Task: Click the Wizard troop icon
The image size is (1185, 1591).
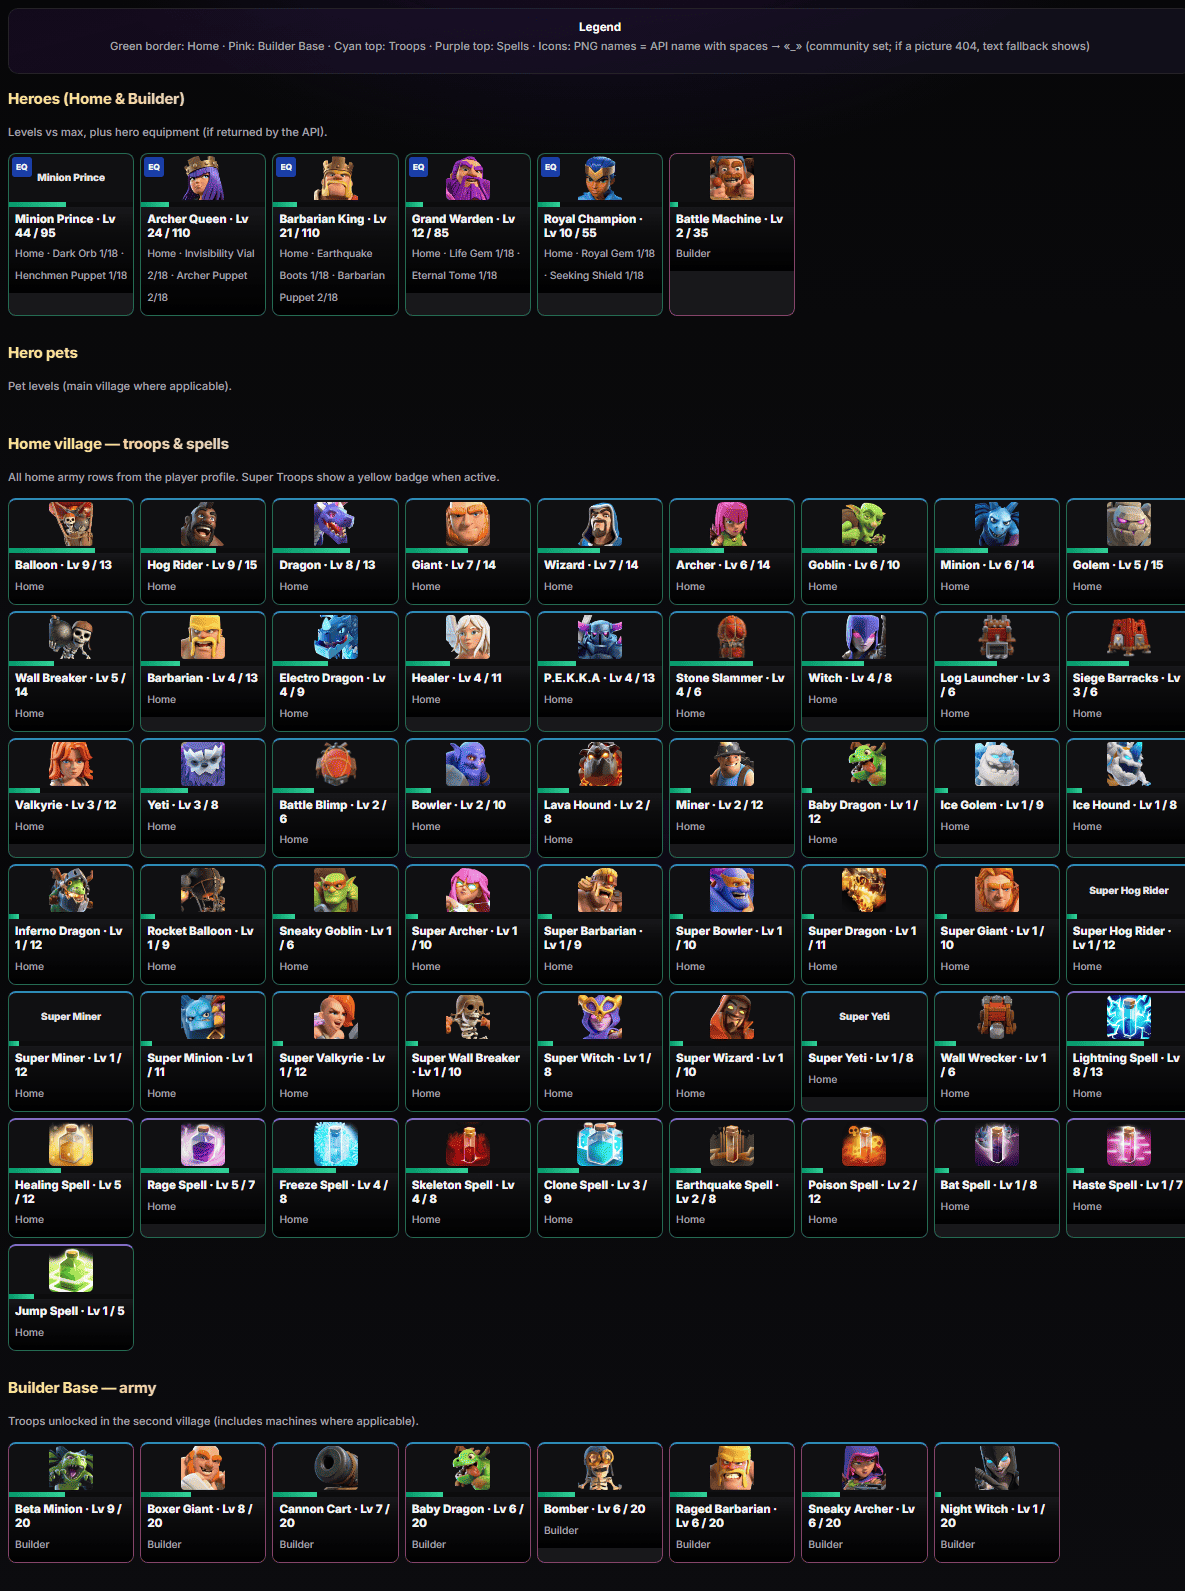Action: tap(600, 524)
